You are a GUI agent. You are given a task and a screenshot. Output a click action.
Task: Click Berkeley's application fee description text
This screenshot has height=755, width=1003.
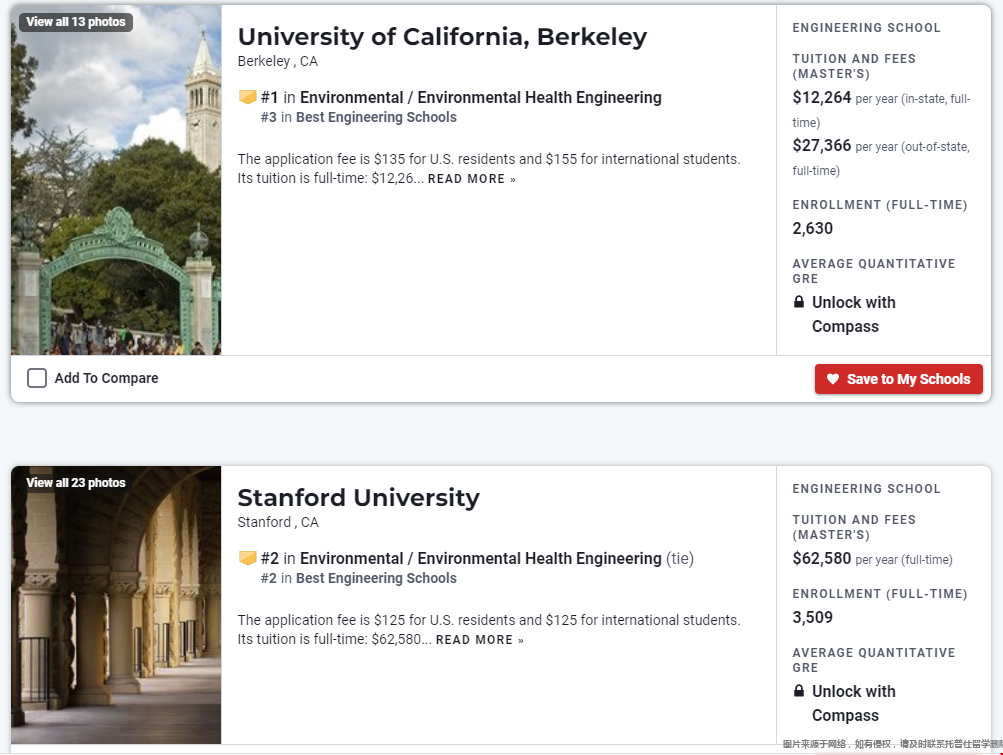pyautogui.click(x=489, y=168)
